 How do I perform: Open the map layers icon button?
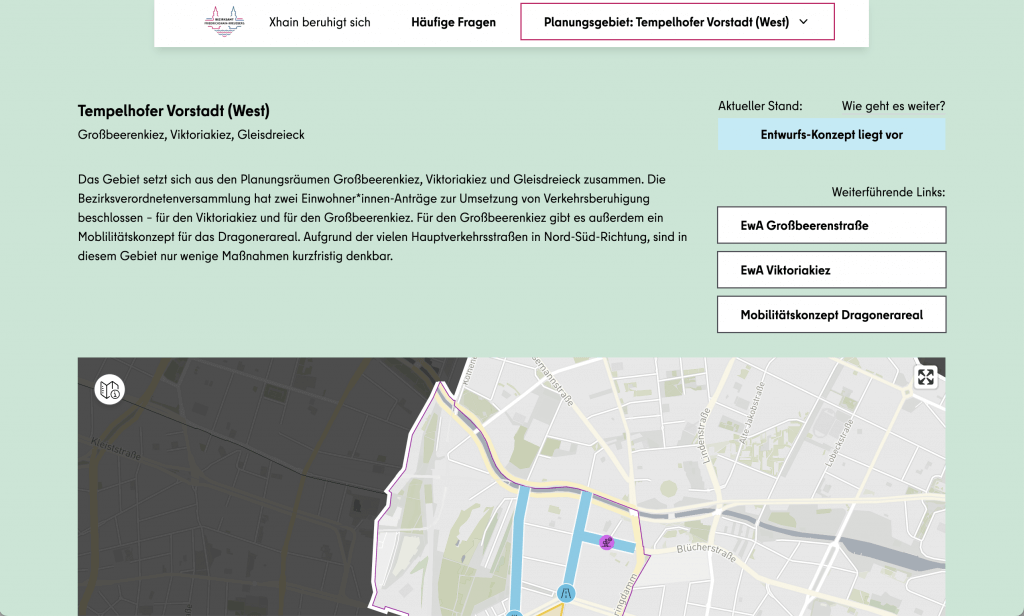pyautogui.click(x=110, y=389)
